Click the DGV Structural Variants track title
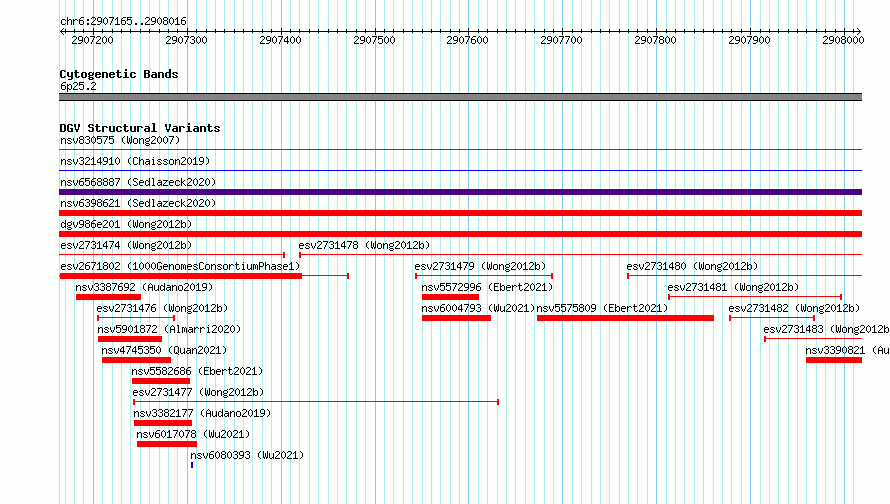Screen dimensions: 890x504 click(x=140, y=128)
